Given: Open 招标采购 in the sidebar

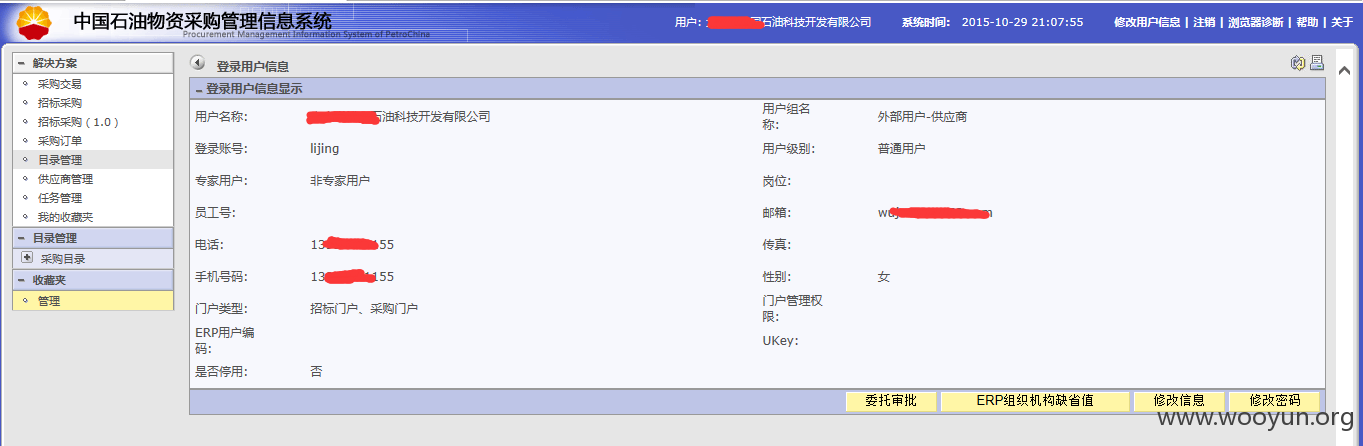Looking at the screenshot, I should pos(60,103).
